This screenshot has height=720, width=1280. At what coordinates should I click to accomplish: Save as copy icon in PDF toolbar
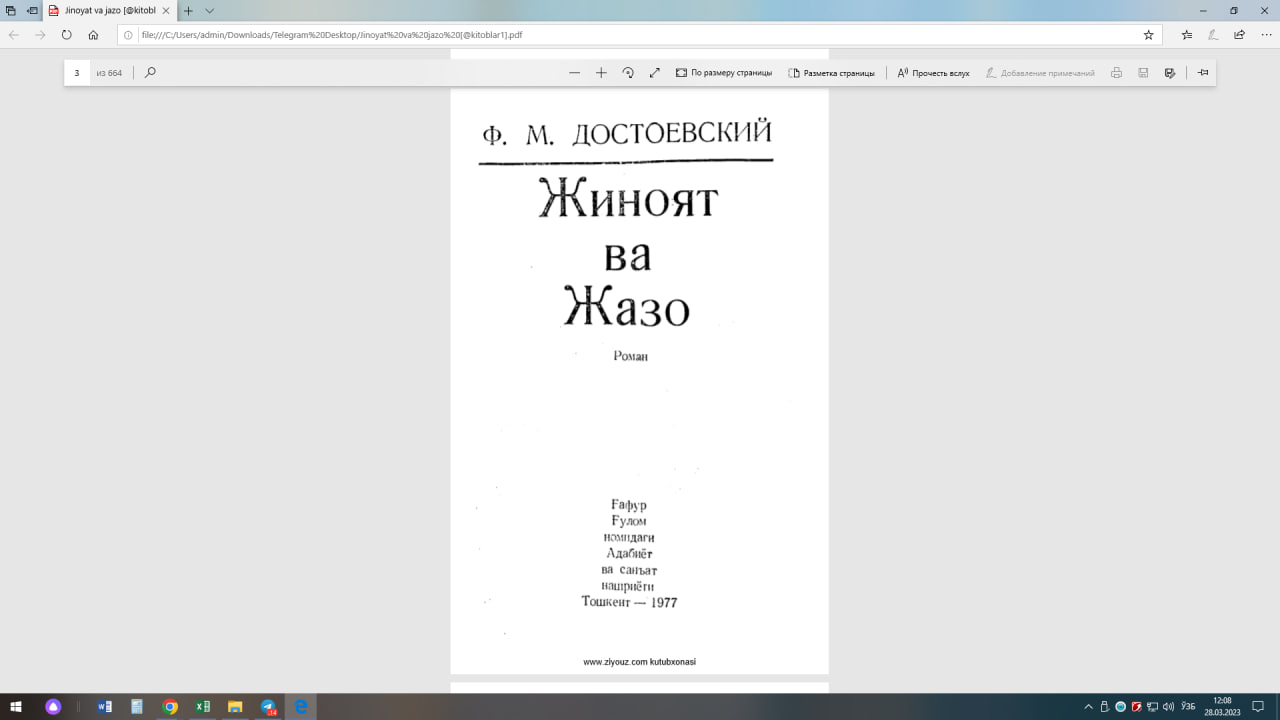pos(1170,73)
